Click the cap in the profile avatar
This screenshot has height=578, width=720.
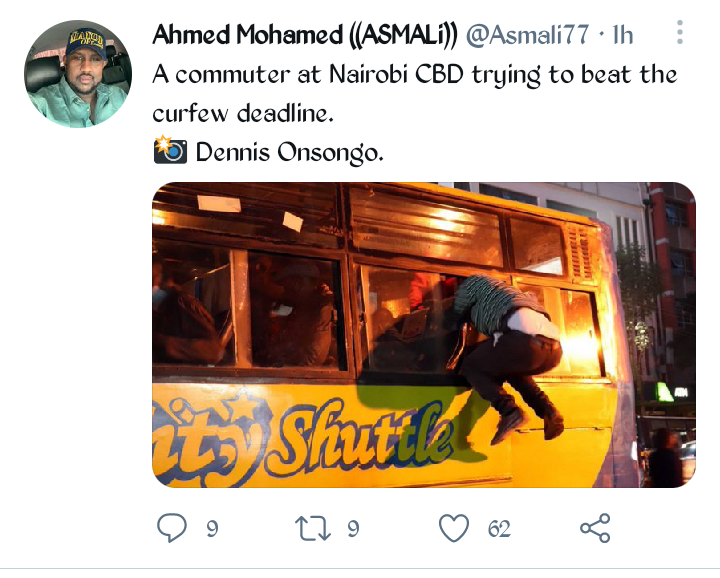pos(86,42)
